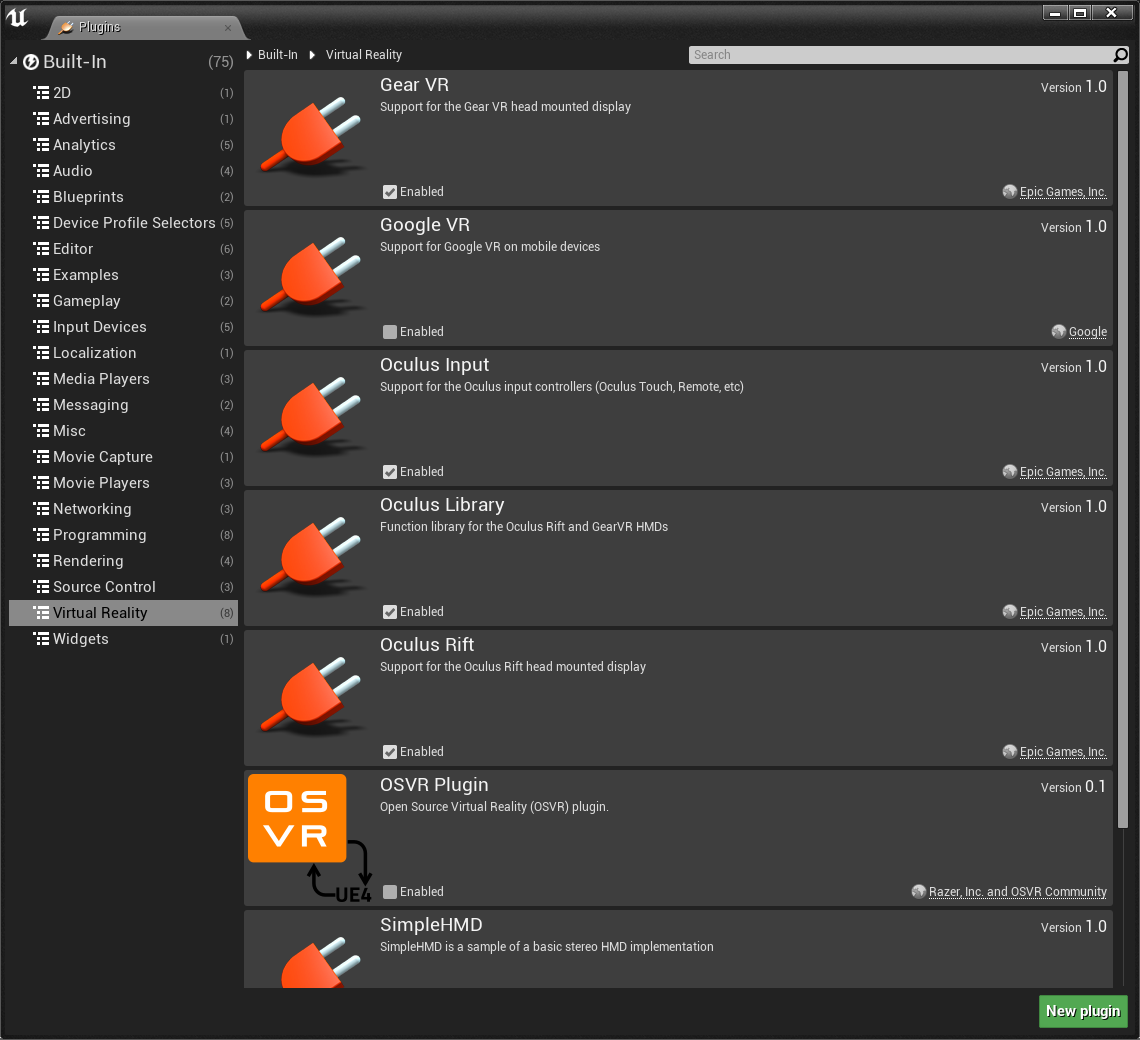Viewport: 1140px width, 1040px height.
Task: Click the Blueprints category list icon
Action: click(x=41, y=196)
